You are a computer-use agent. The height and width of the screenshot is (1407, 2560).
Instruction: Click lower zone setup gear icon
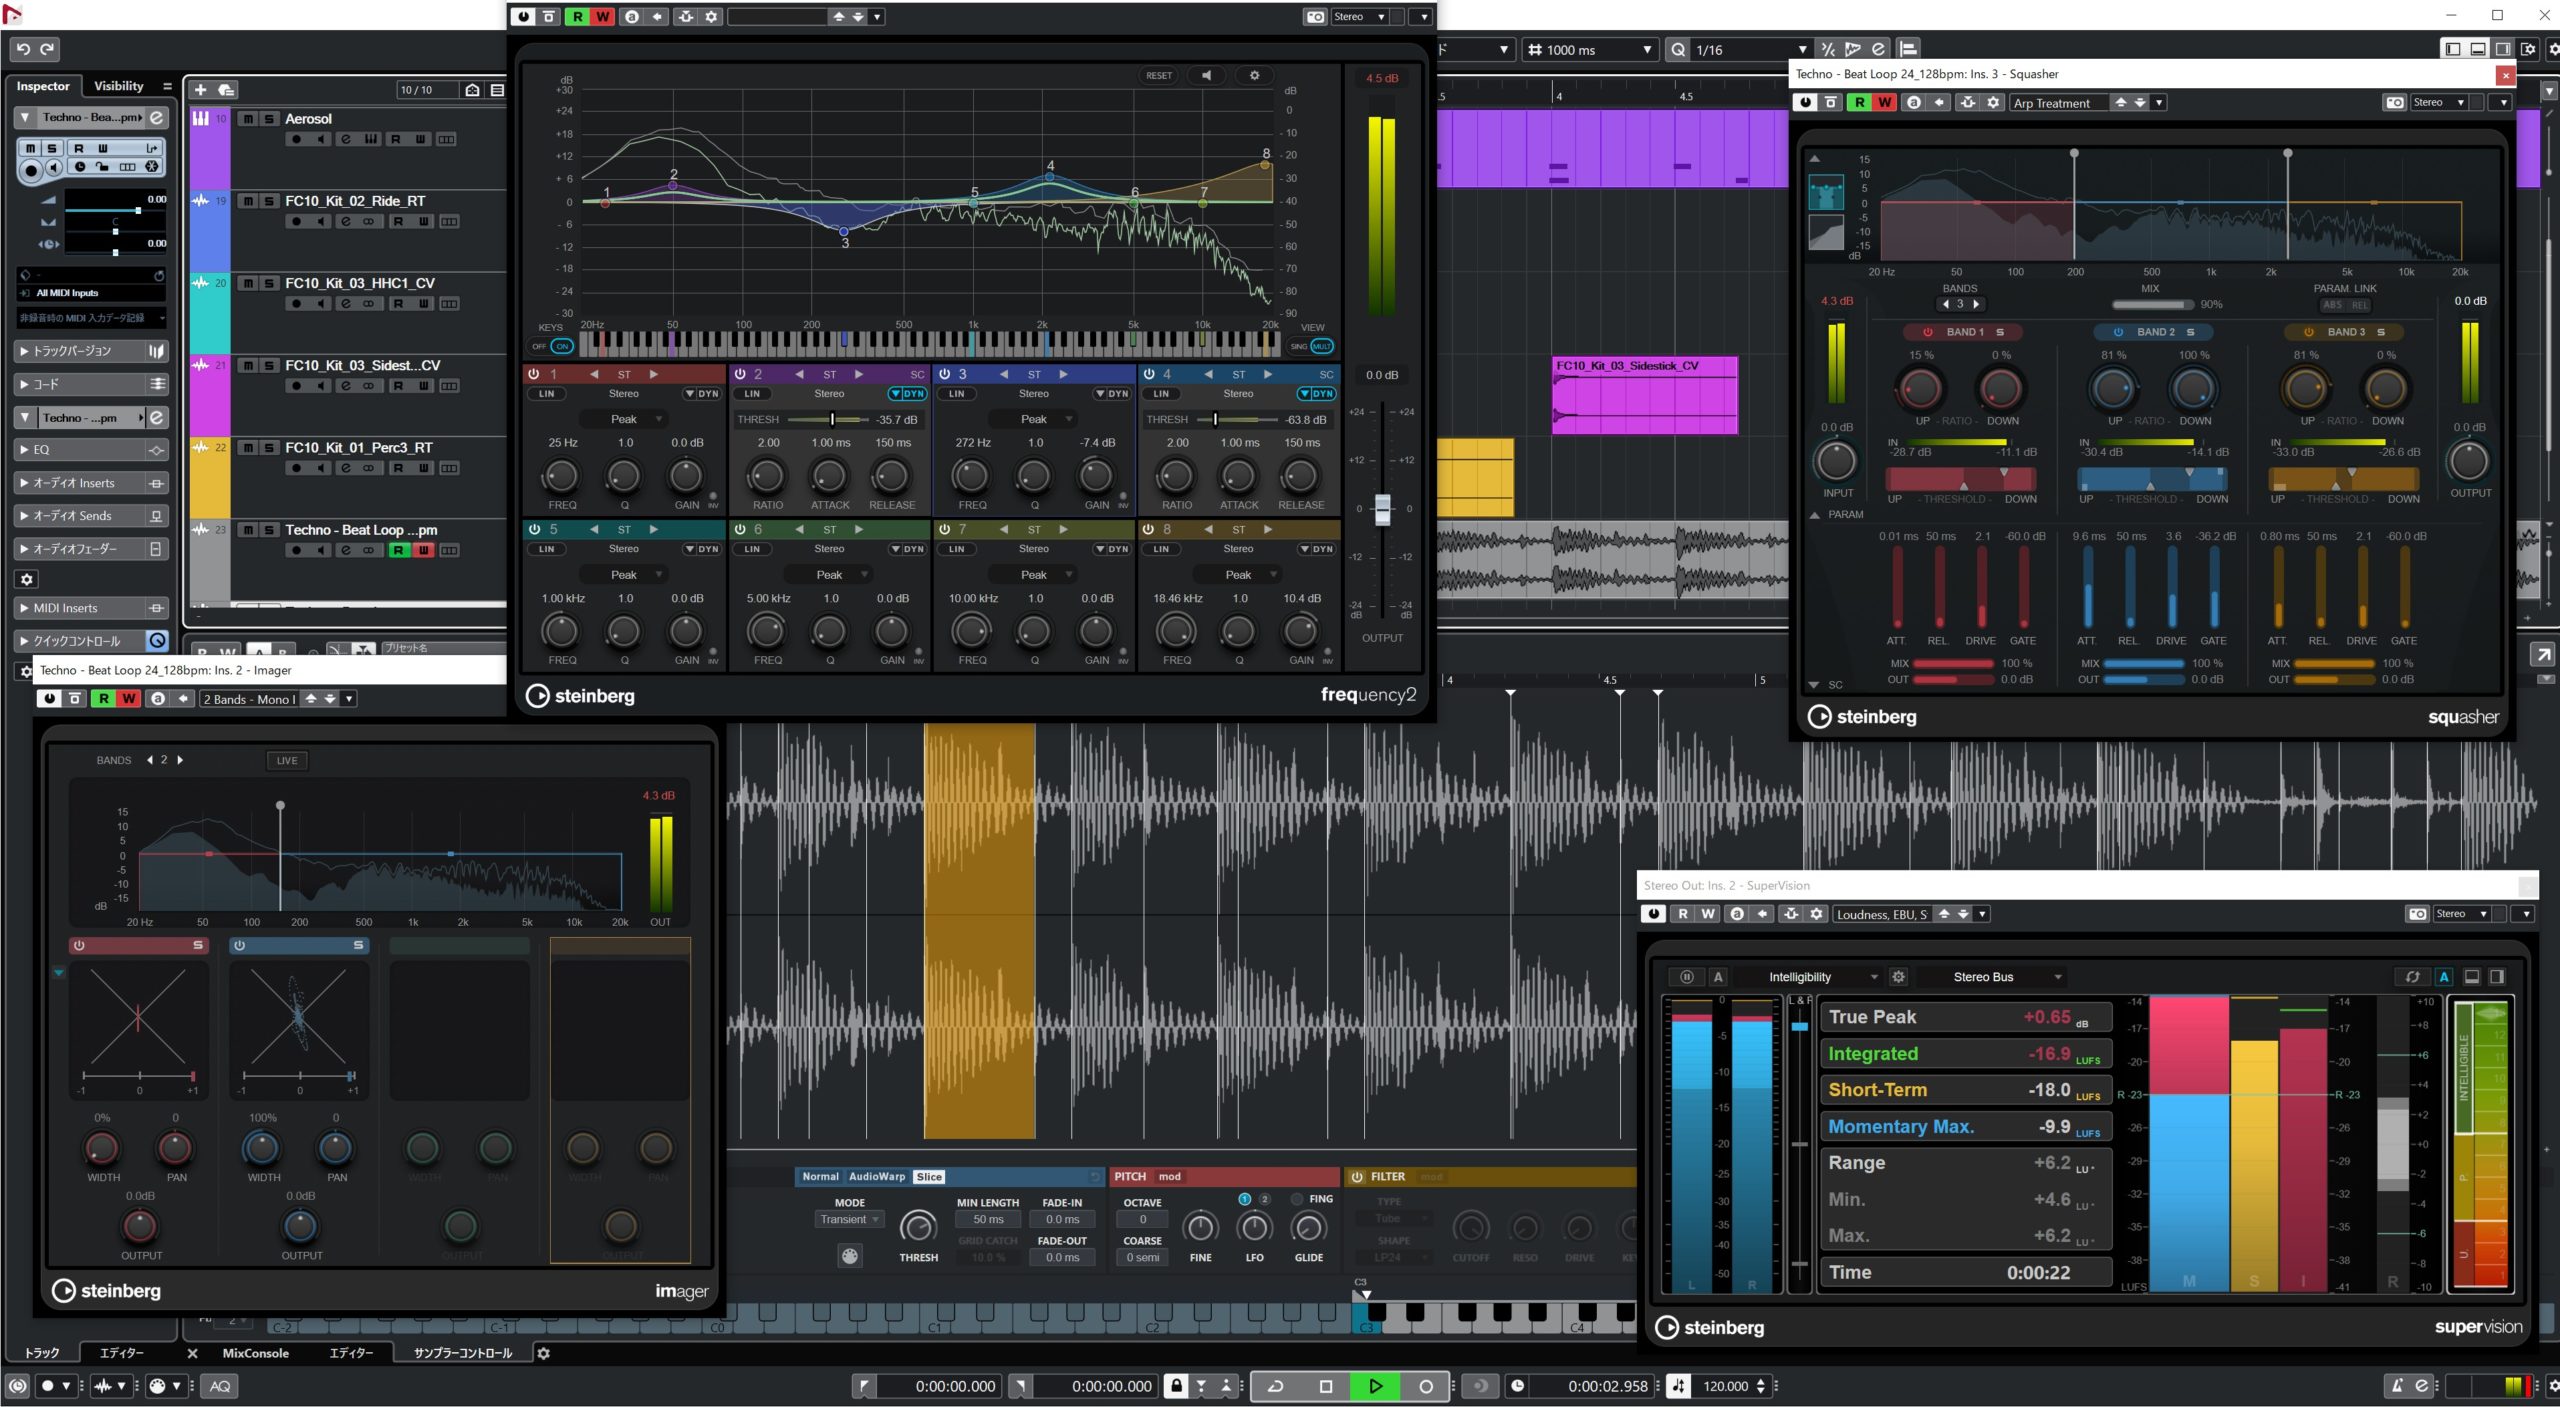(543, 1353)
